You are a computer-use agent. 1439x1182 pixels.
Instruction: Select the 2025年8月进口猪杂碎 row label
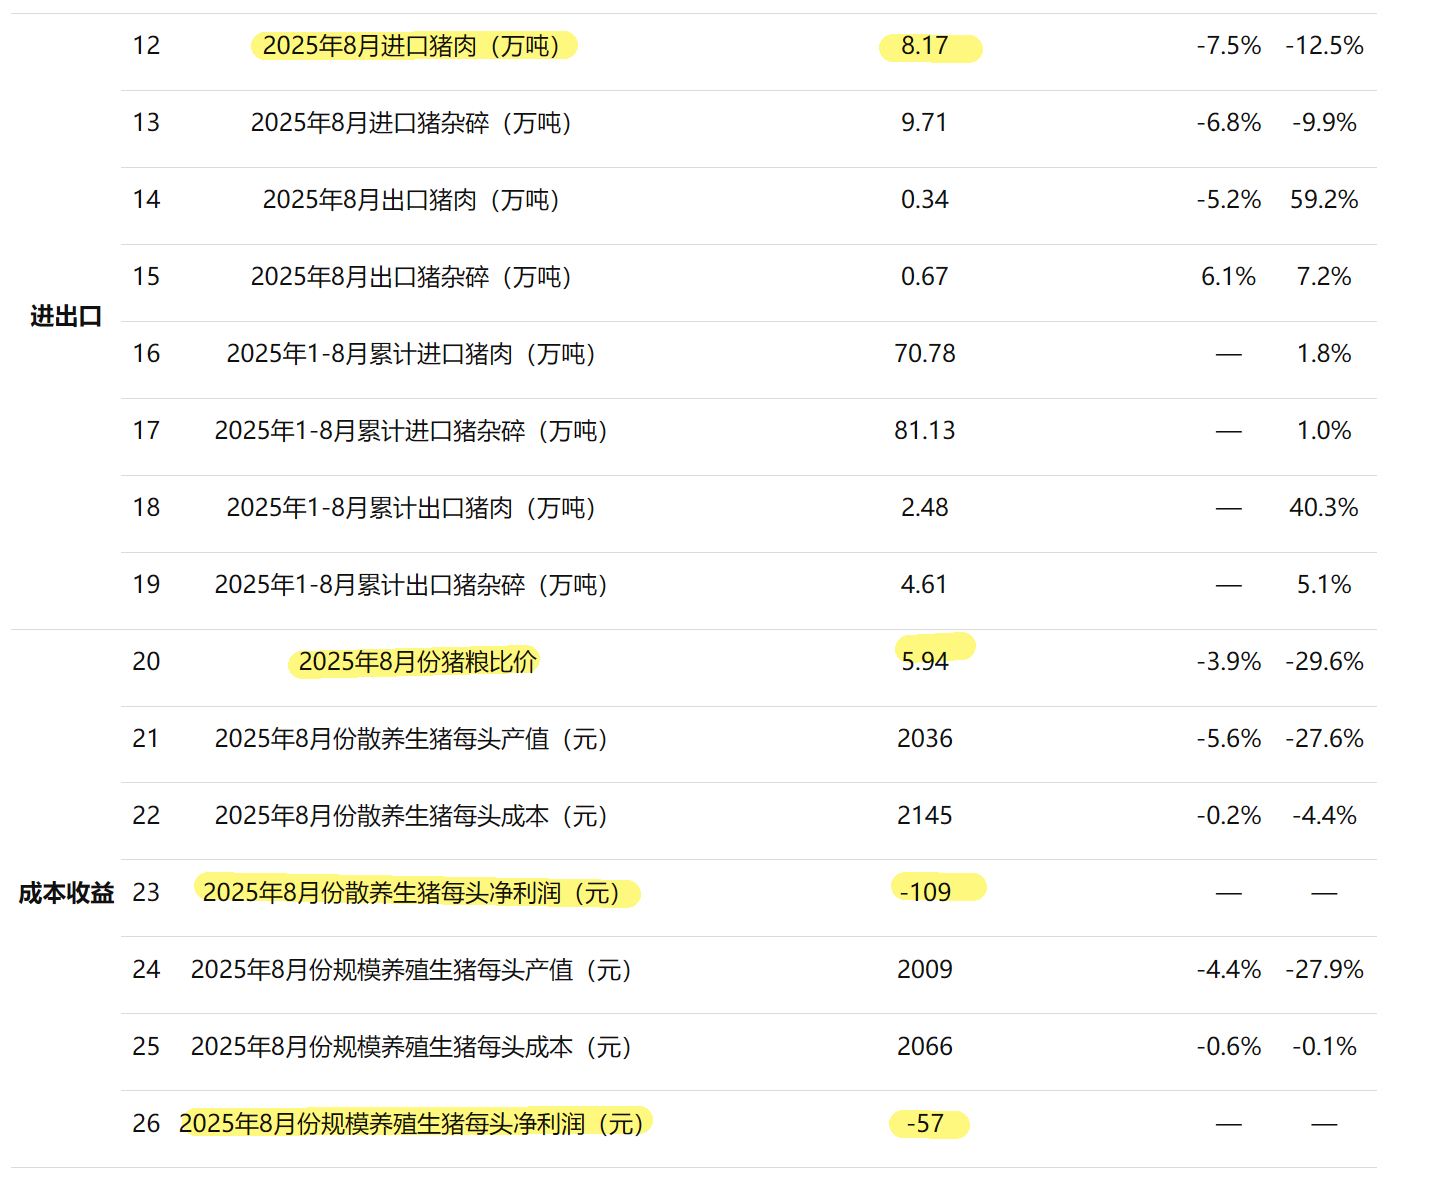(411, 123)
